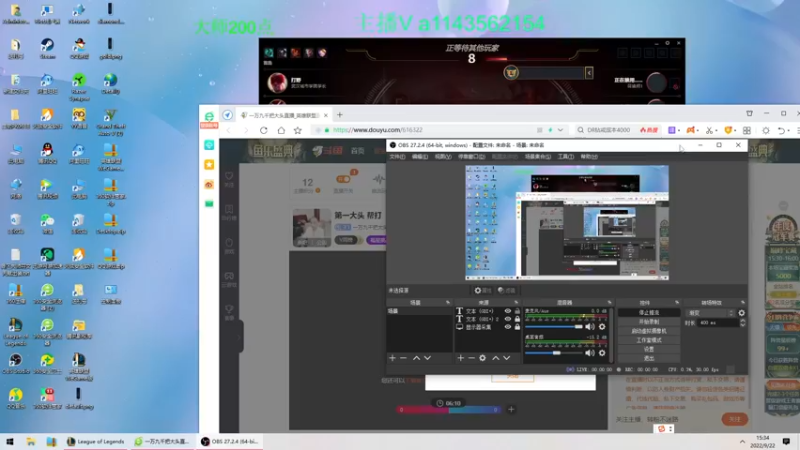Move the selected source down in Sources
This screenshot has height=450, width=800.
507,358
